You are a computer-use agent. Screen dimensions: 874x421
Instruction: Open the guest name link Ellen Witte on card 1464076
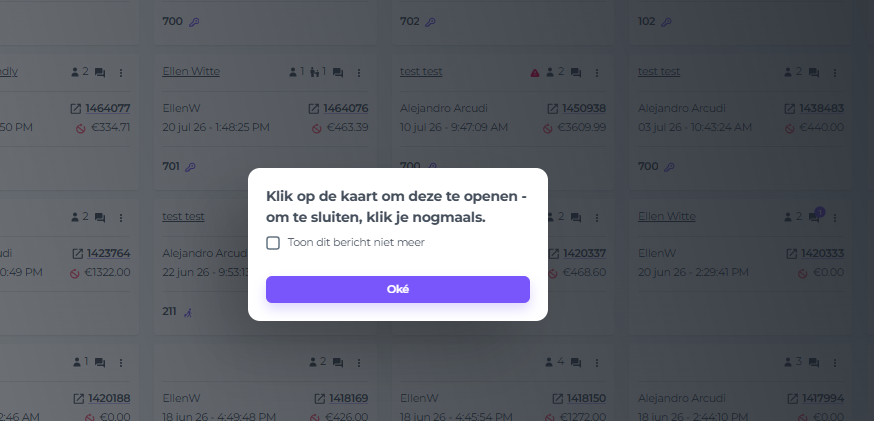pos(191,71)
